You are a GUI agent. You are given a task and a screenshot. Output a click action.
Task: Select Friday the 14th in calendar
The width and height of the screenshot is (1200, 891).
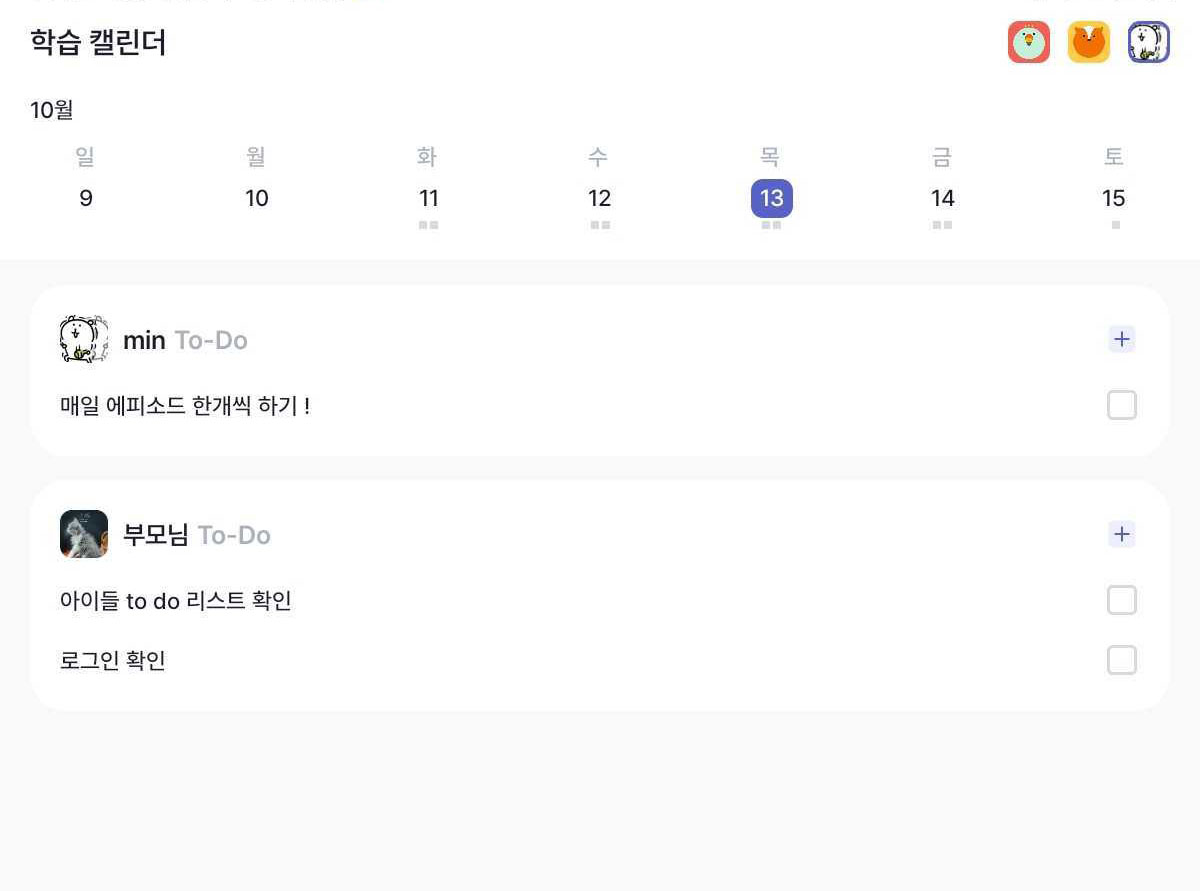tap(943, 198)
